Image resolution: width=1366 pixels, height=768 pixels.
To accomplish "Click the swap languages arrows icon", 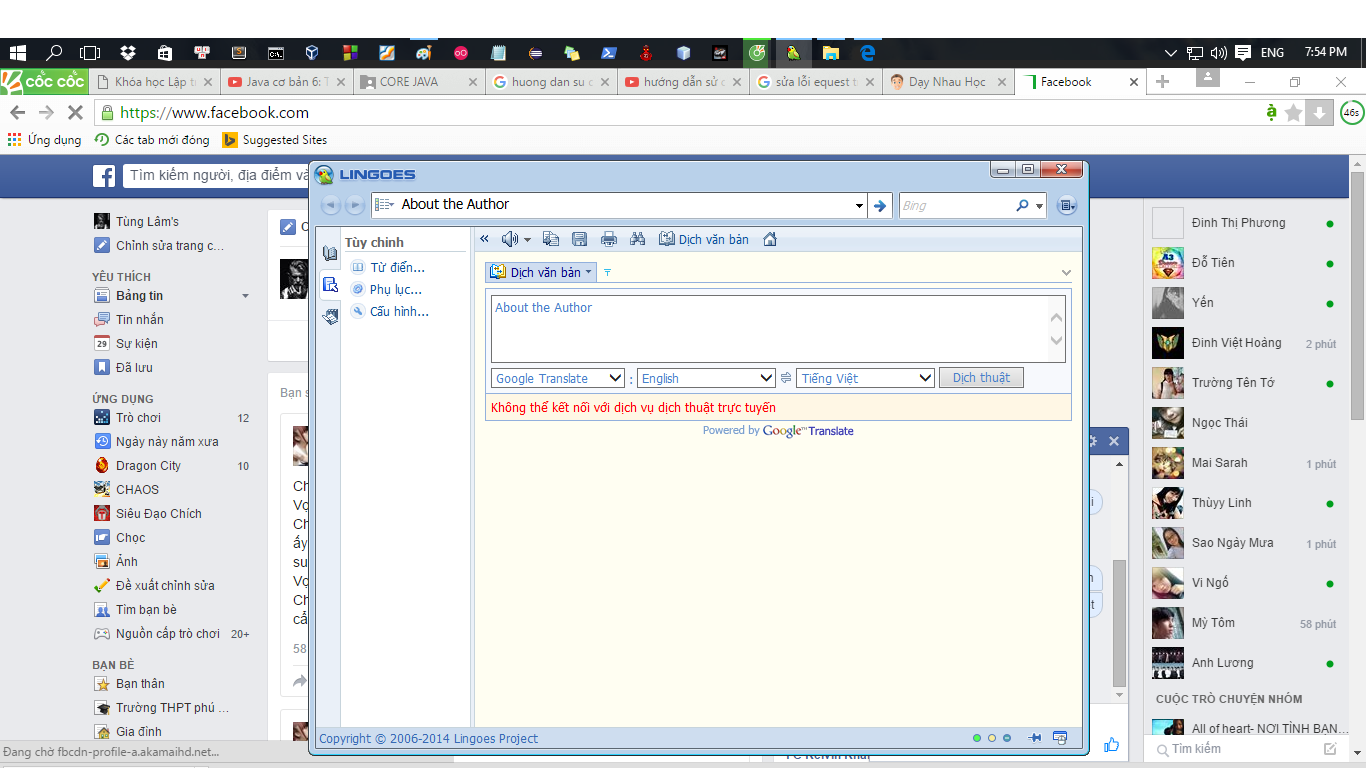I will click(x=786, y=378).
